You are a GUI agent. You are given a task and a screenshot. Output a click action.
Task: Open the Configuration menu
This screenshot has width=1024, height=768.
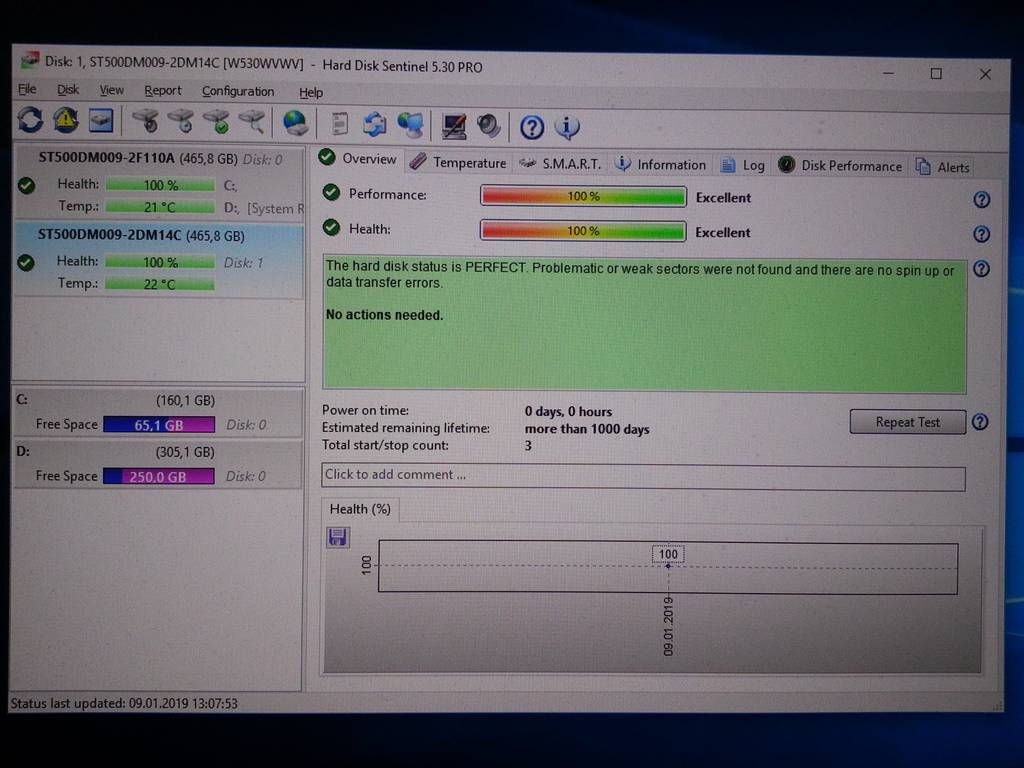(x=238, y=91)
